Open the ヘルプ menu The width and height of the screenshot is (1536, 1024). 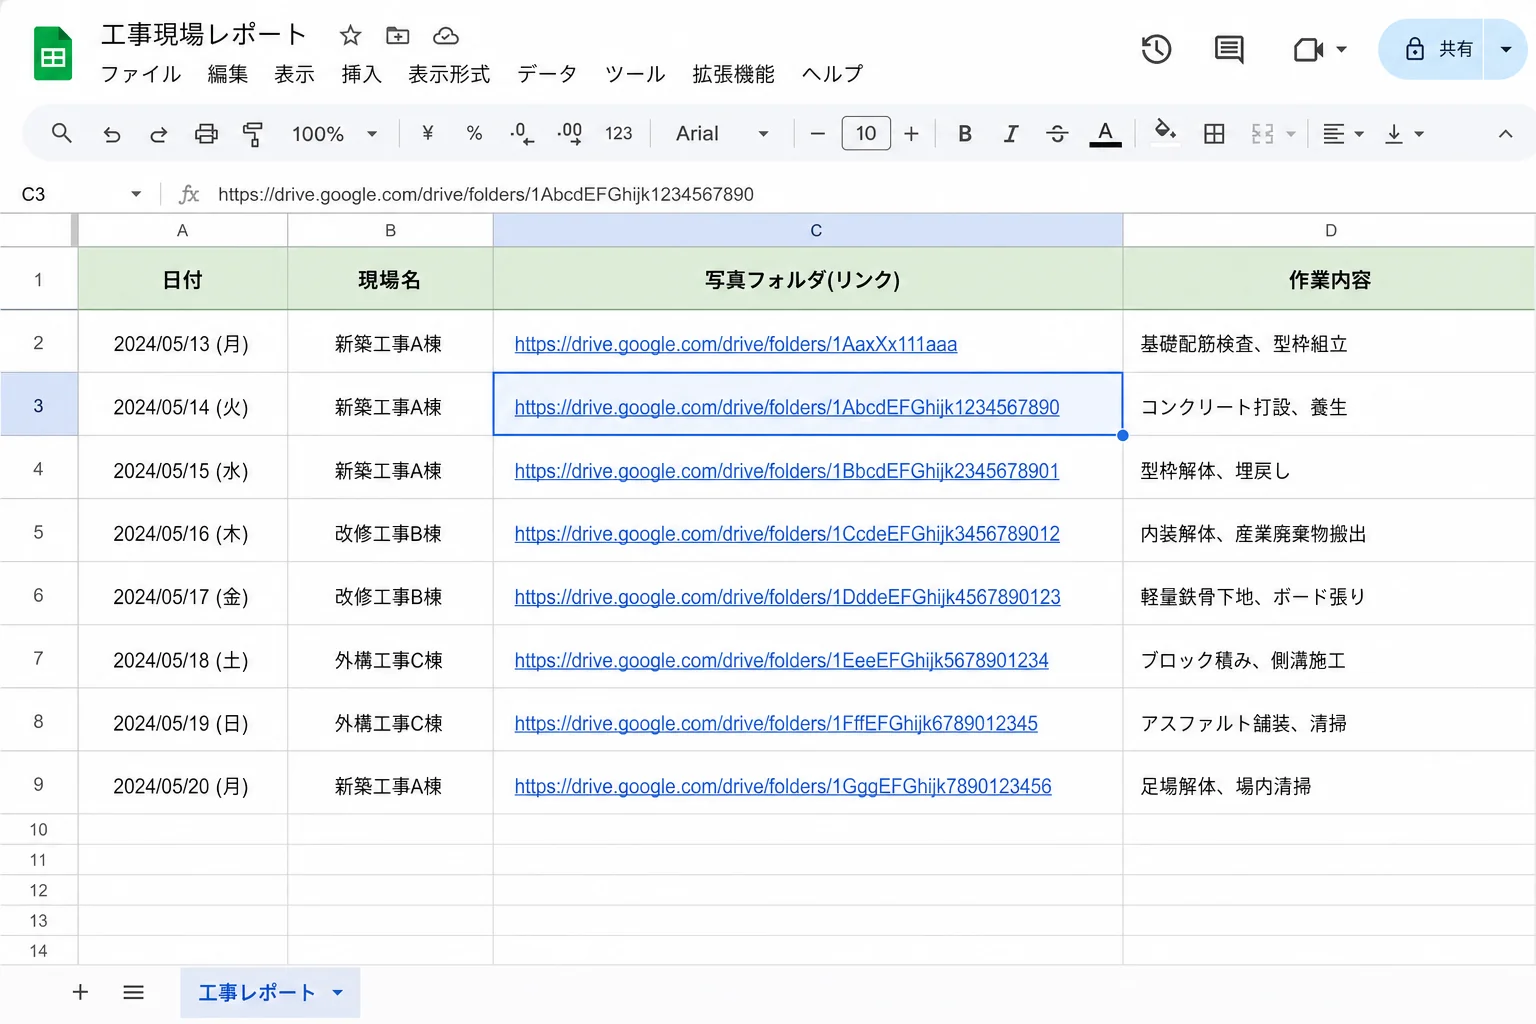tap(832, 74)
